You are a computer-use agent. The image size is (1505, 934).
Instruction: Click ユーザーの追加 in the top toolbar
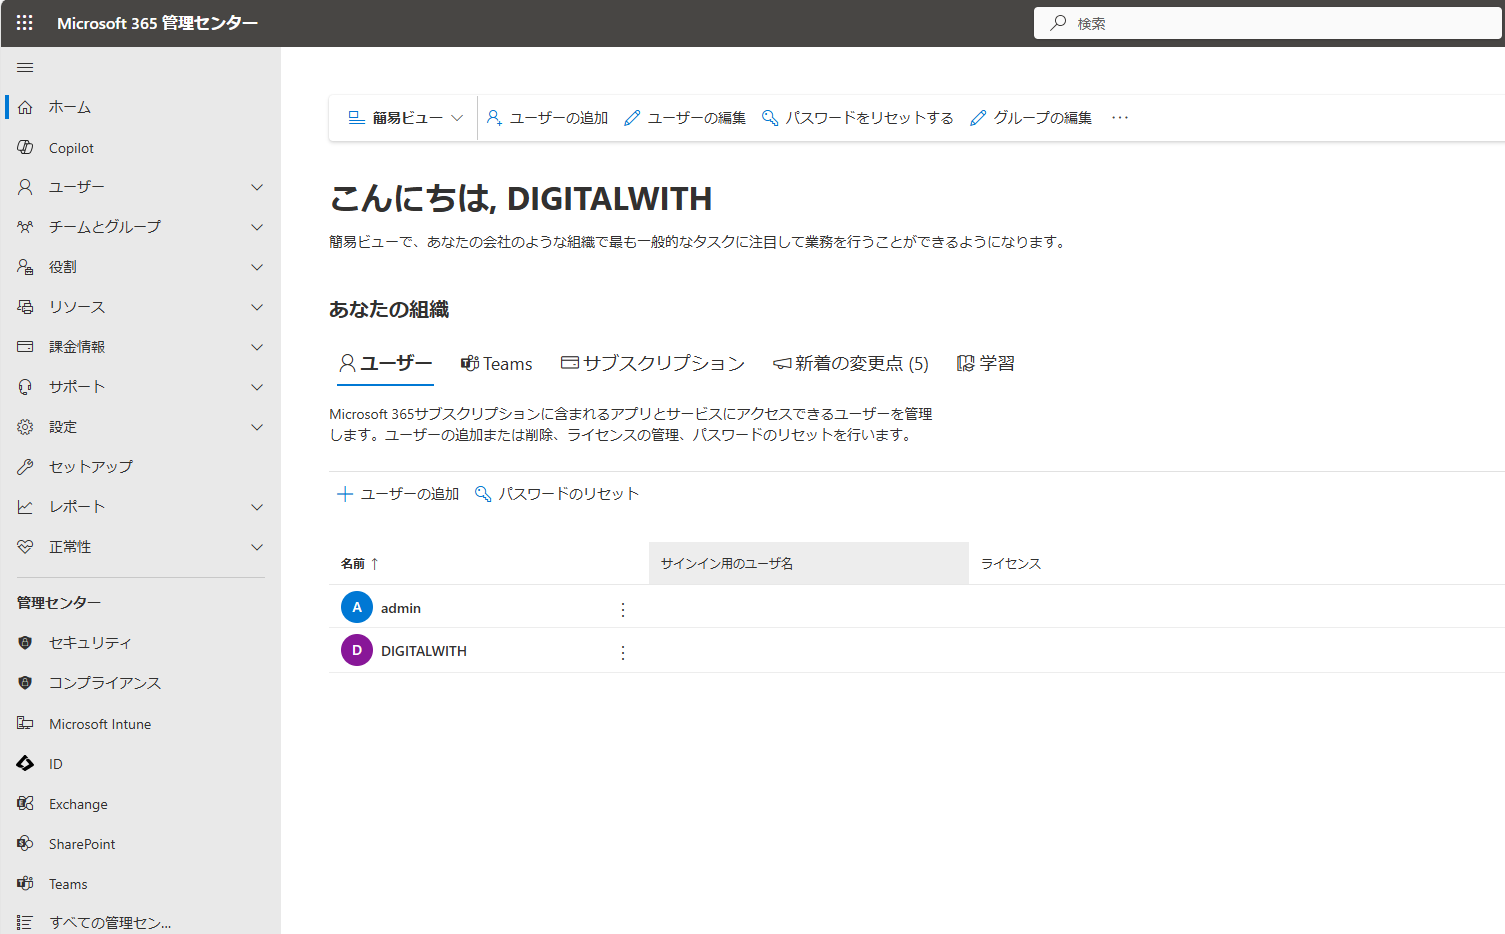pos(547,117)
